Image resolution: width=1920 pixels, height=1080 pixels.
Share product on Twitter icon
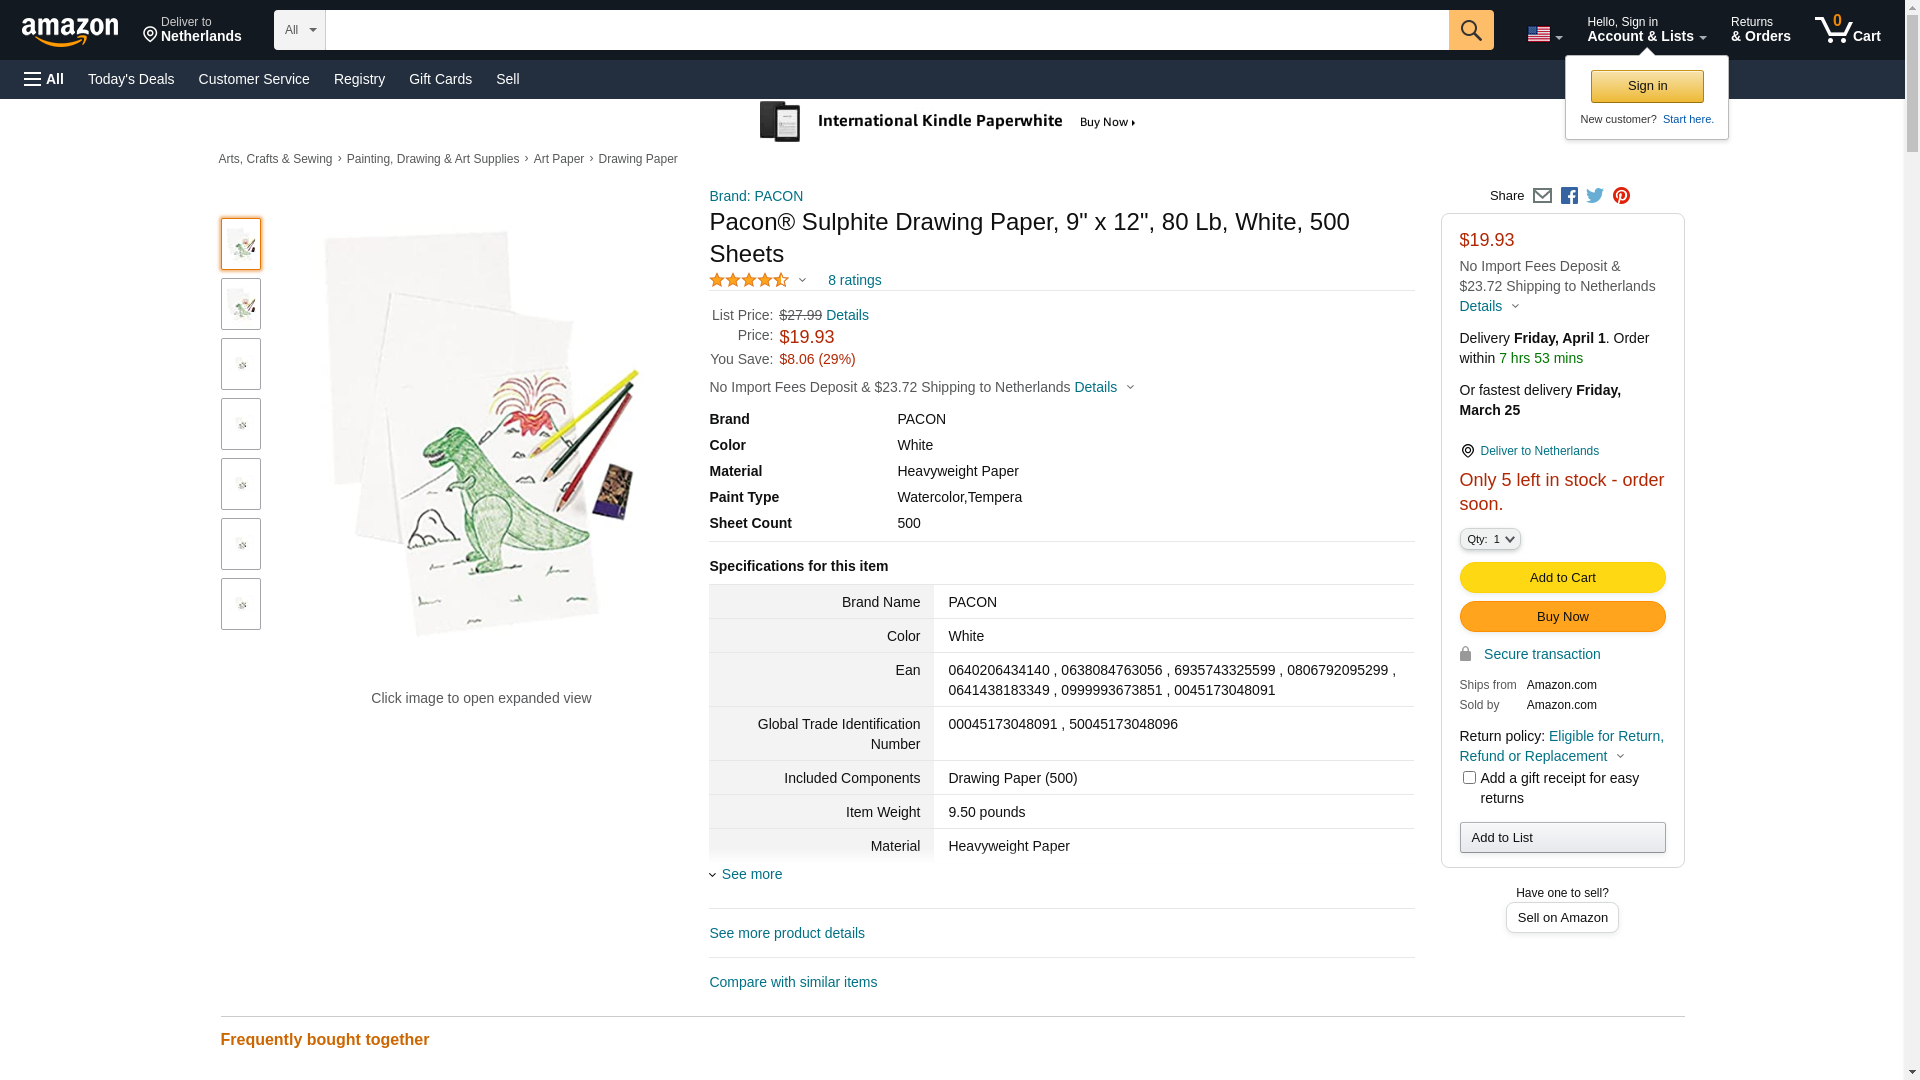1595,196
